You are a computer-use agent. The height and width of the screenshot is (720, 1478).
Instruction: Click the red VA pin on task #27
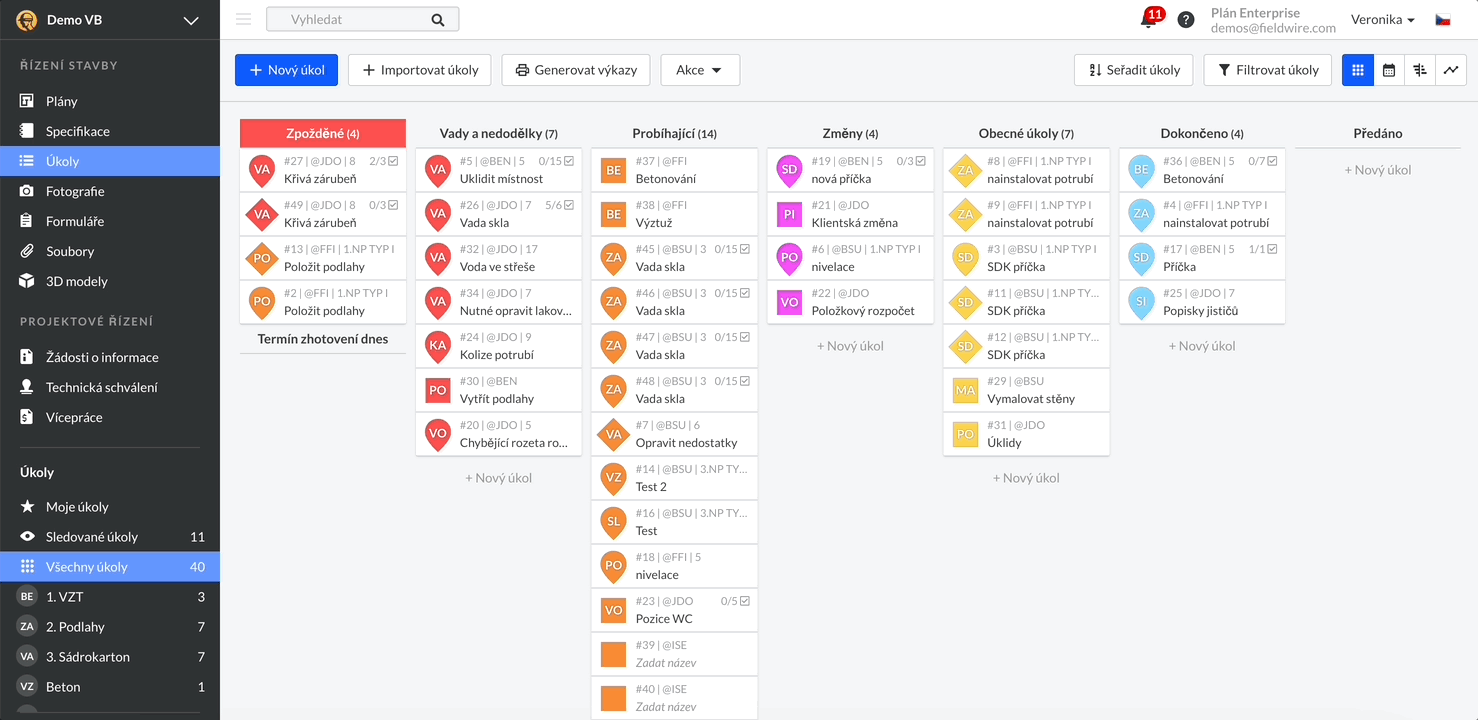click(262, 171)
